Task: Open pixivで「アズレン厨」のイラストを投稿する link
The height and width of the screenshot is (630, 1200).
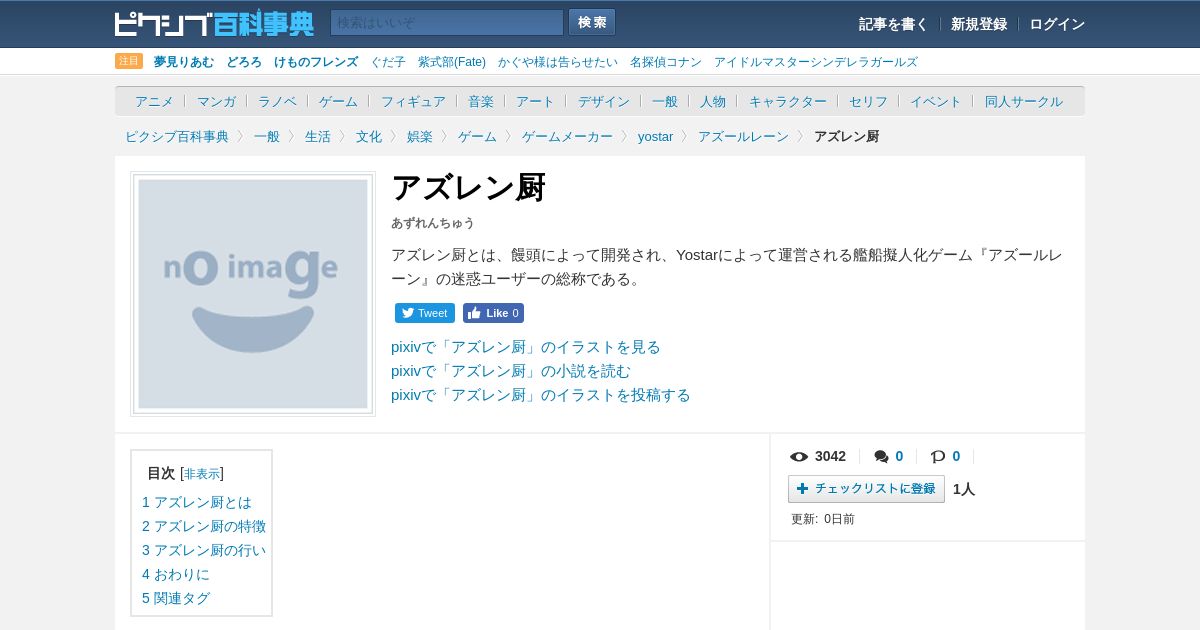Action: tap(541, 395)
